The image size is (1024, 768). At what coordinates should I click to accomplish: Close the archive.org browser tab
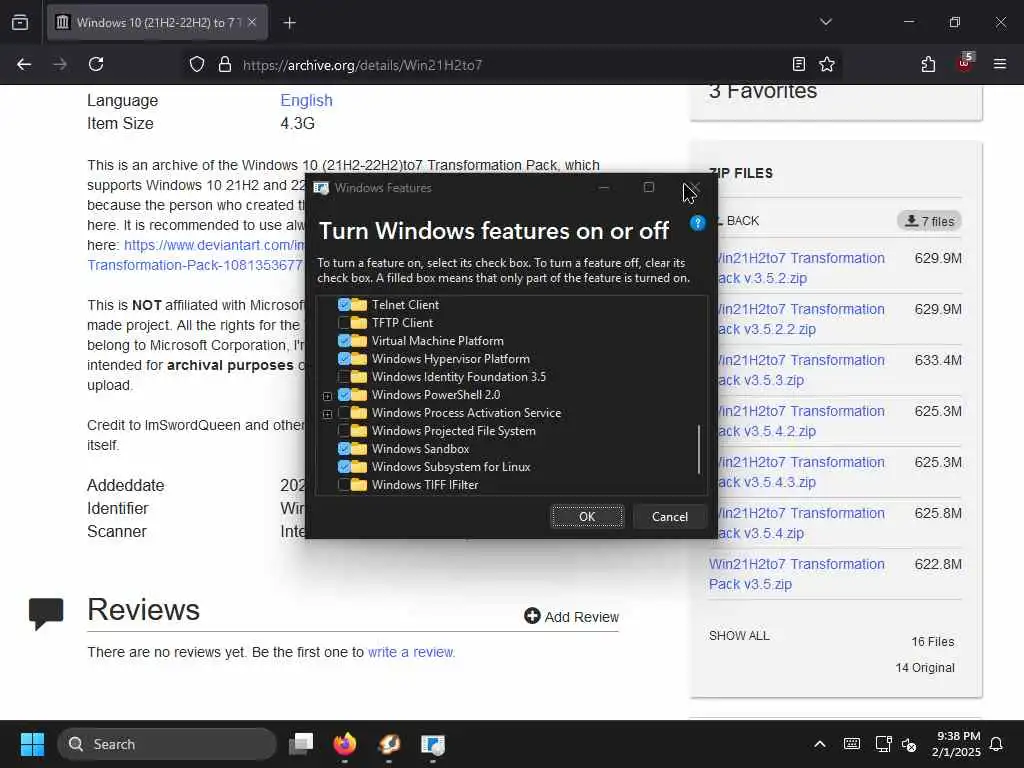(252, 23)
